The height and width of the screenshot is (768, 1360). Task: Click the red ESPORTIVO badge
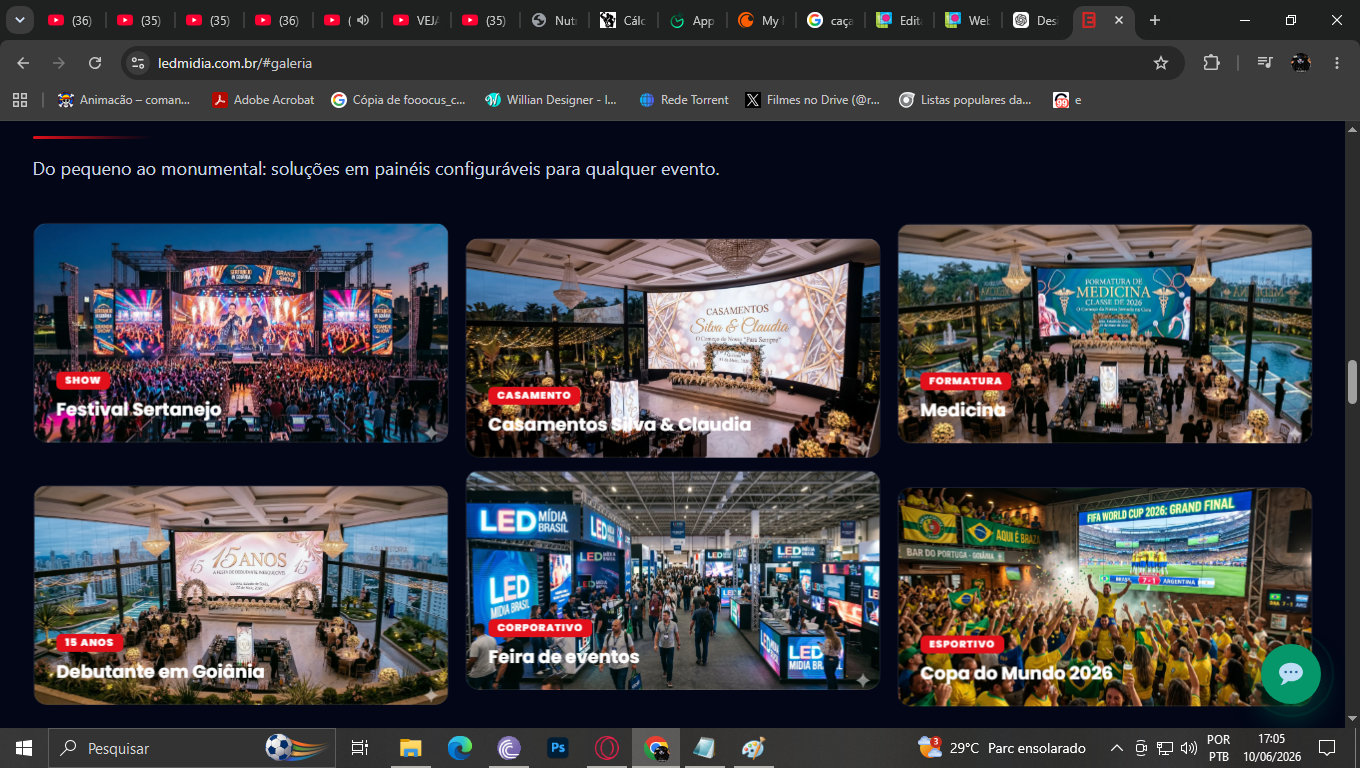click(962, 644)
